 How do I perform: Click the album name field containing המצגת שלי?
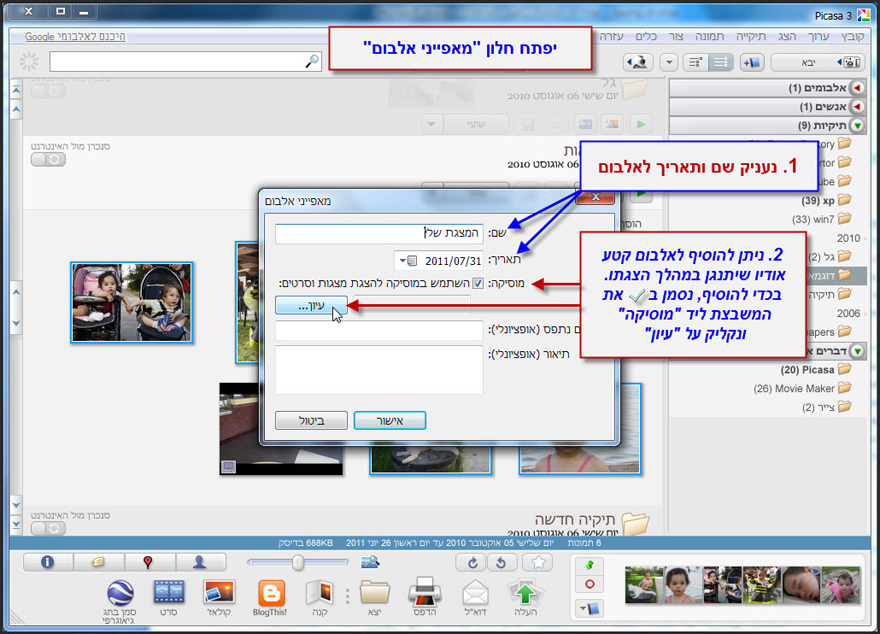[379, 233]
